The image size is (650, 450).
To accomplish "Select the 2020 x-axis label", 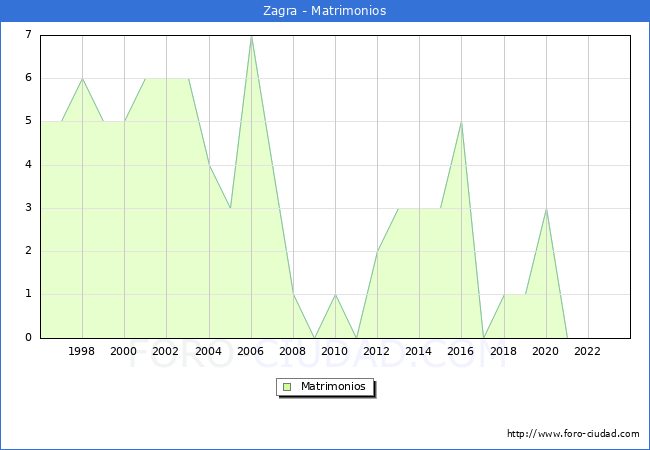I will coord(546,351).
